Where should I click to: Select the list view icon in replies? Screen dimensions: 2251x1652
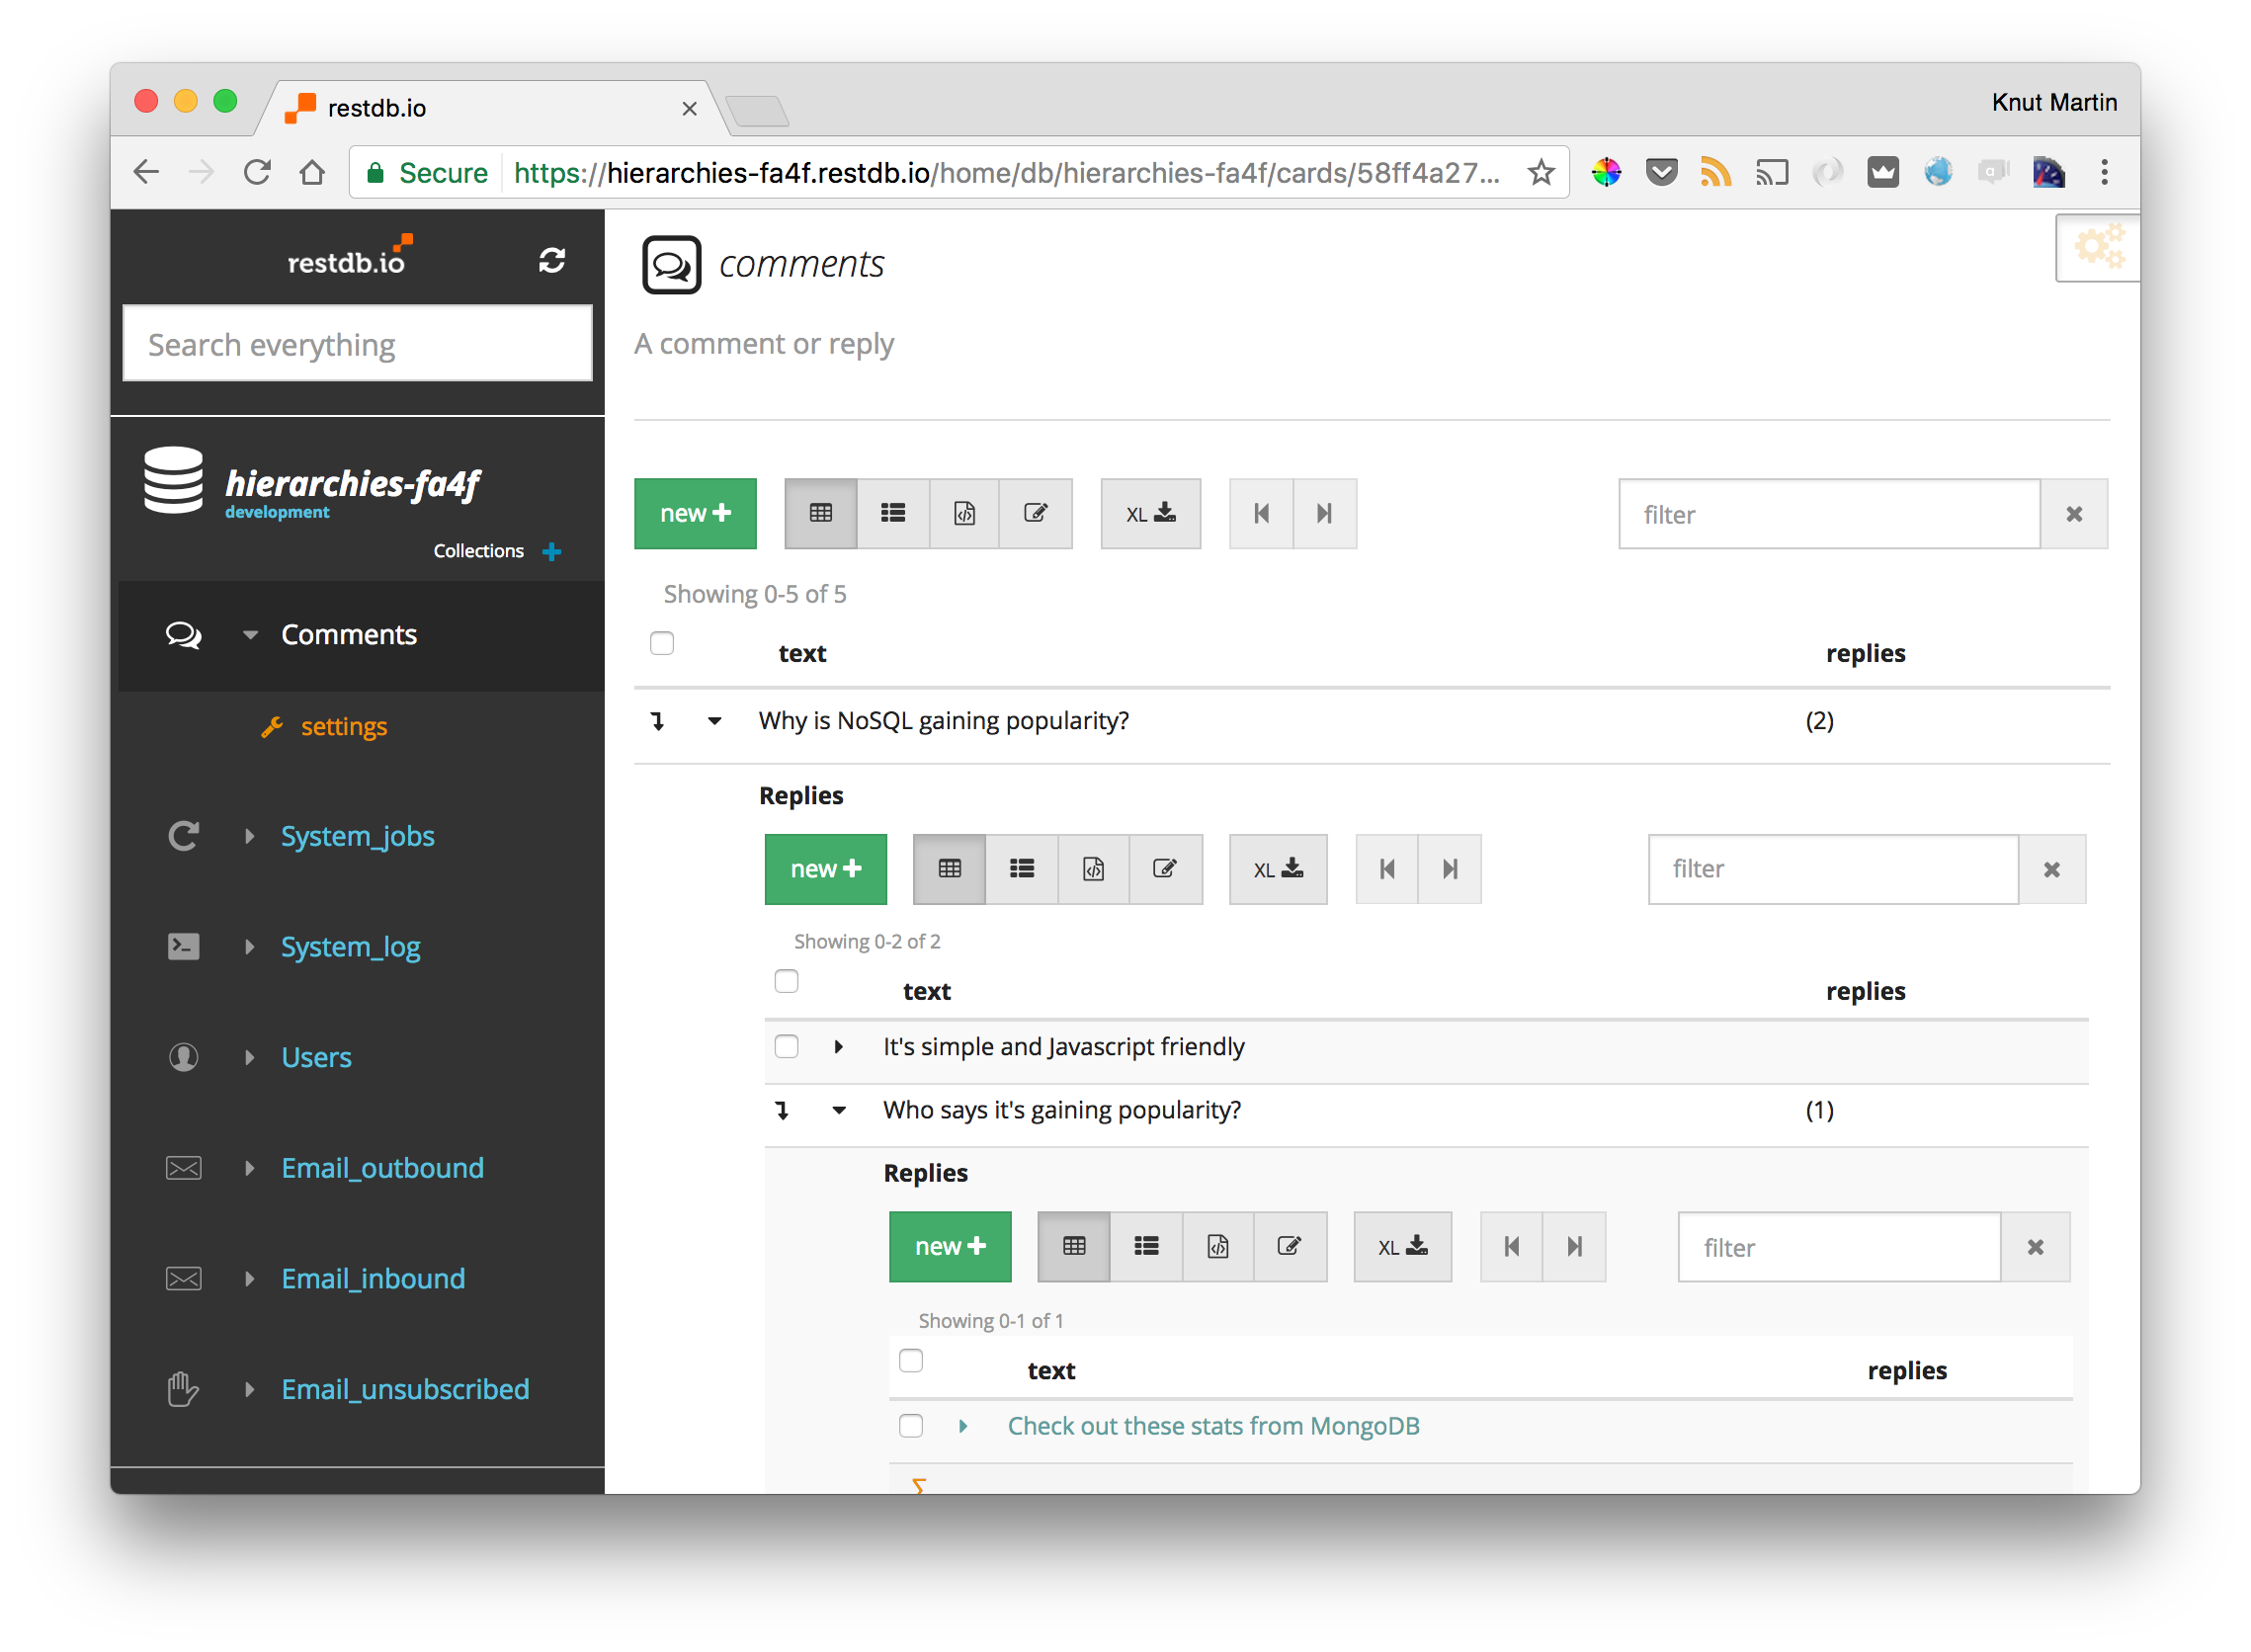tap(1021, 867)
